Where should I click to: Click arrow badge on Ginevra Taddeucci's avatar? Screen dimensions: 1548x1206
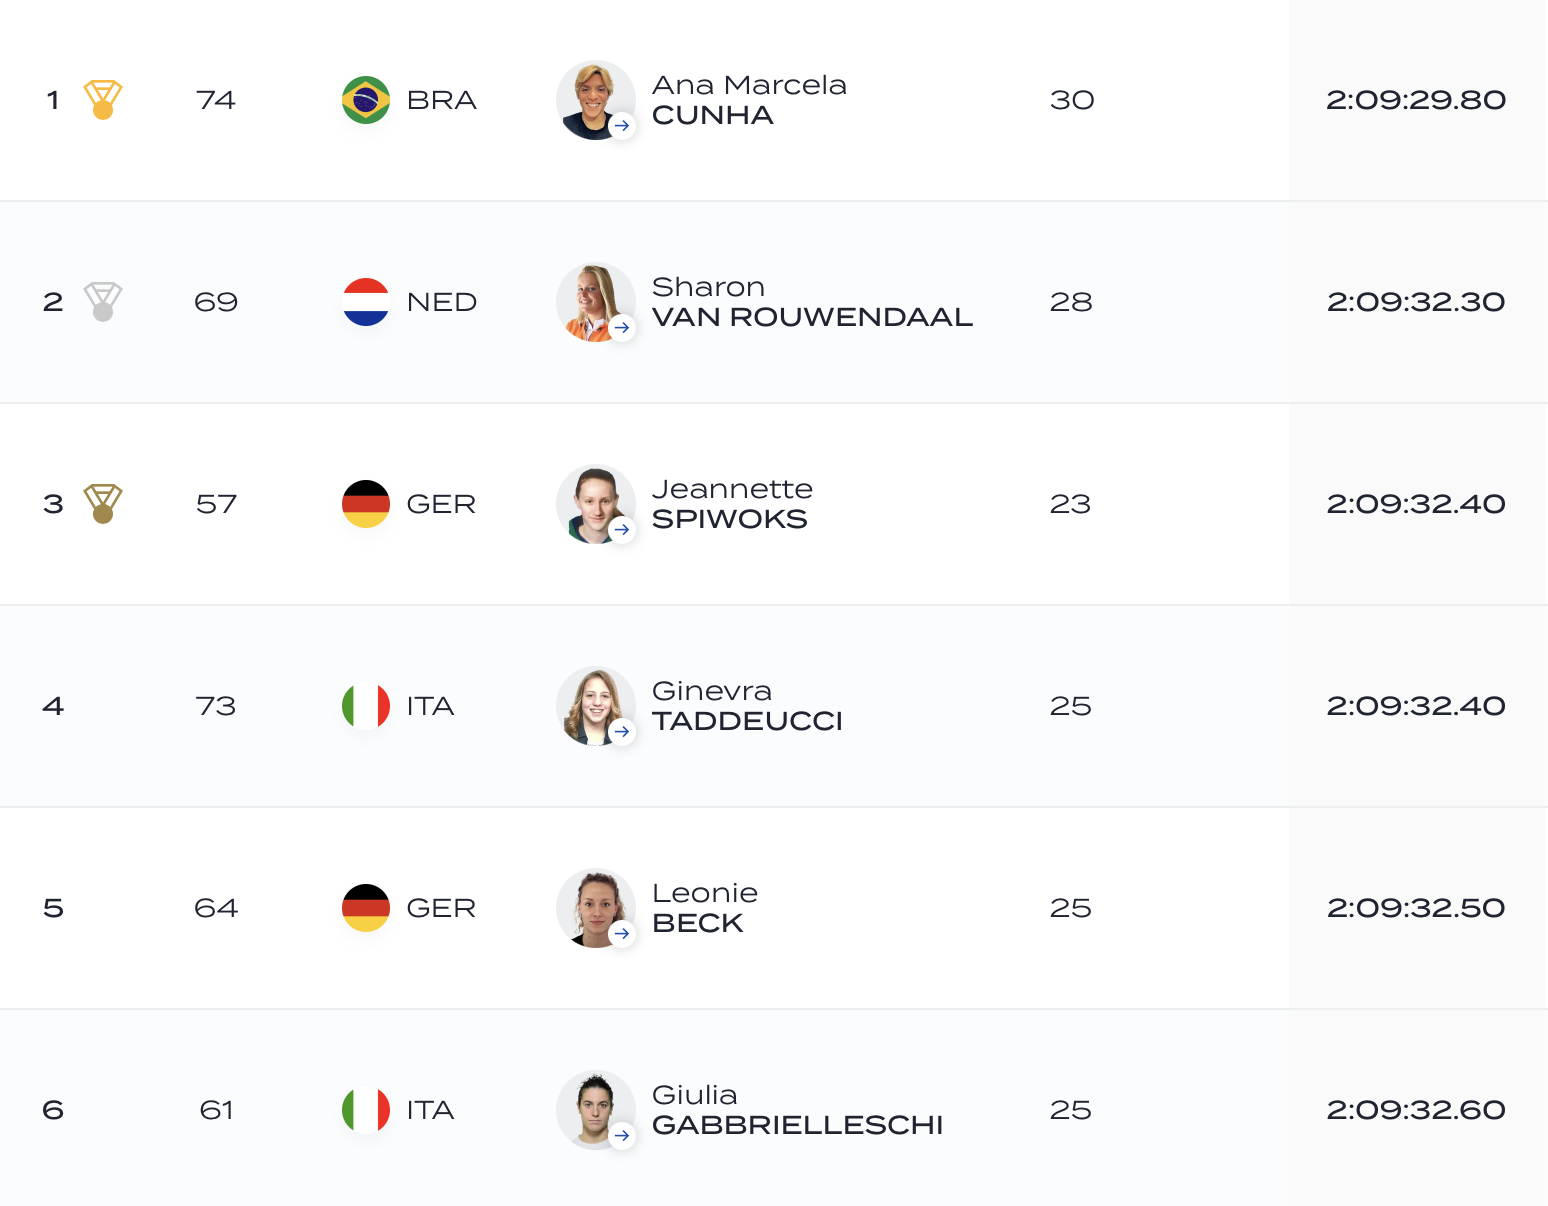click(622, 732)
